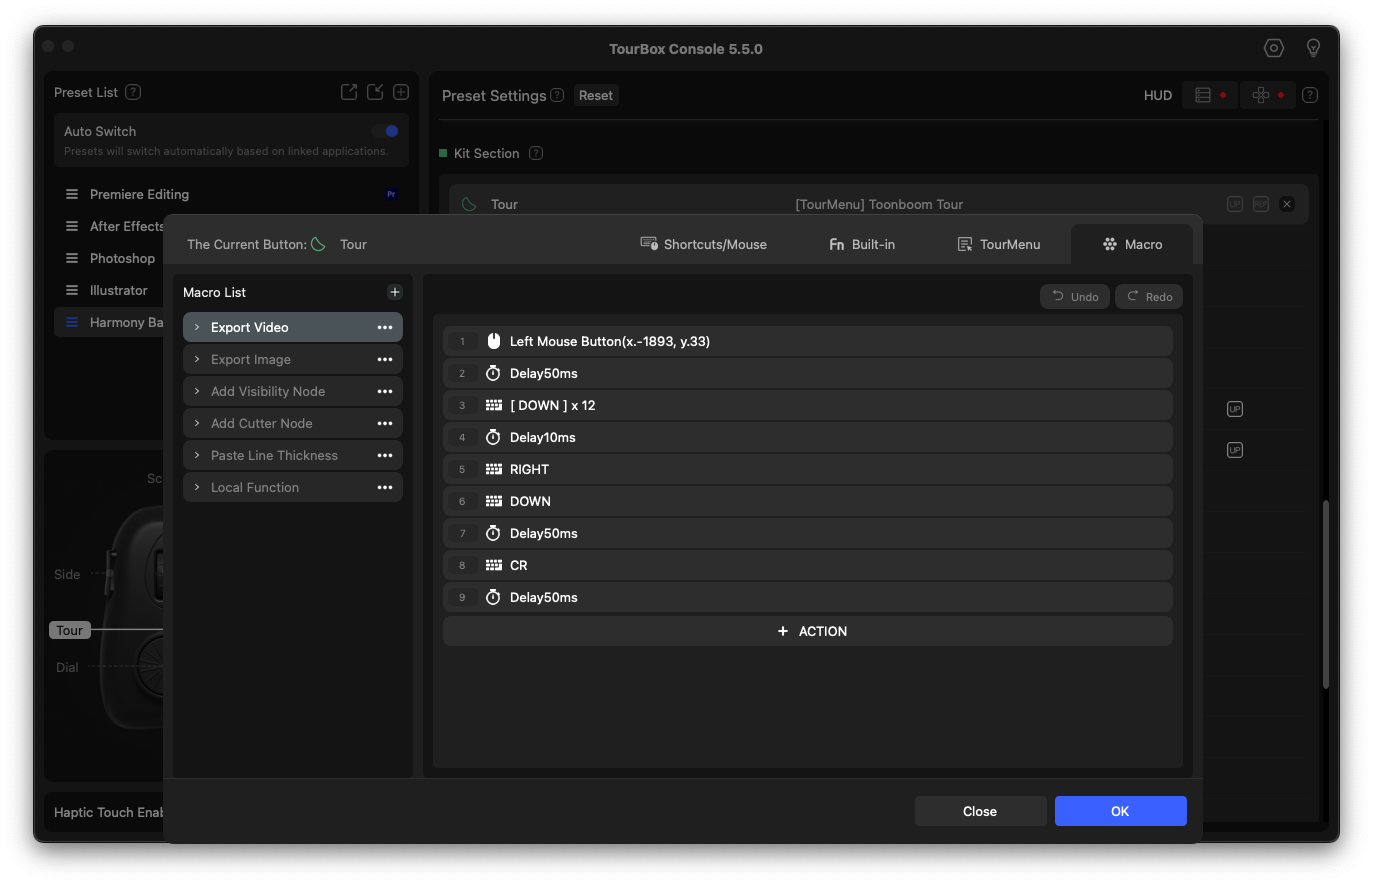
Task: Add a new ACTION step
Action: tap(808, 631)
